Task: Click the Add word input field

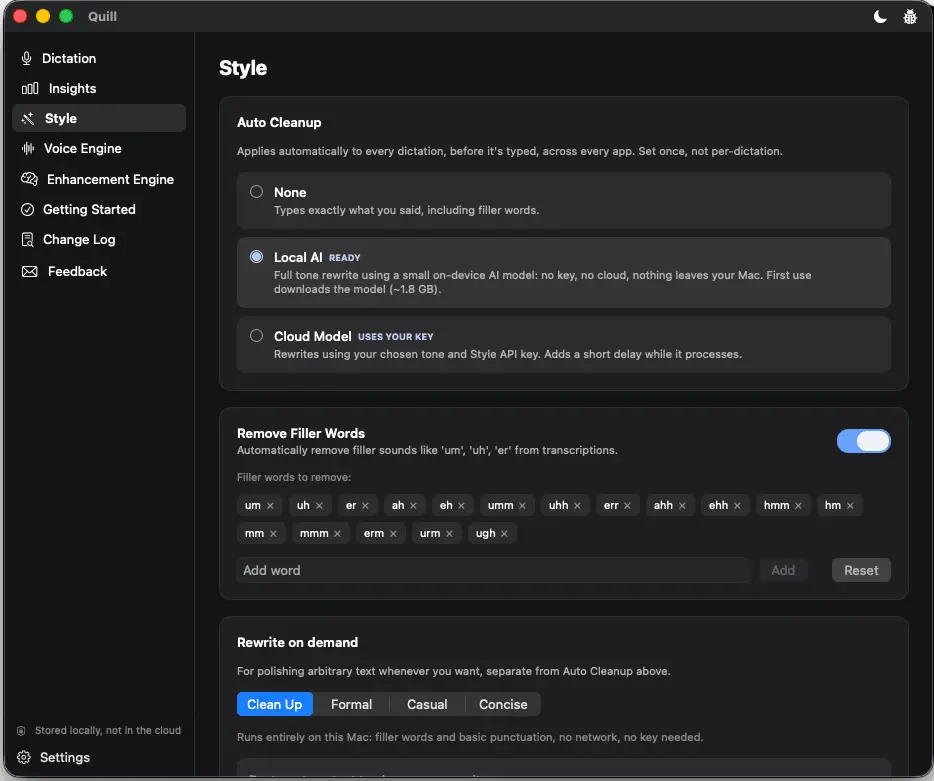Action: (x=494, y=571)
